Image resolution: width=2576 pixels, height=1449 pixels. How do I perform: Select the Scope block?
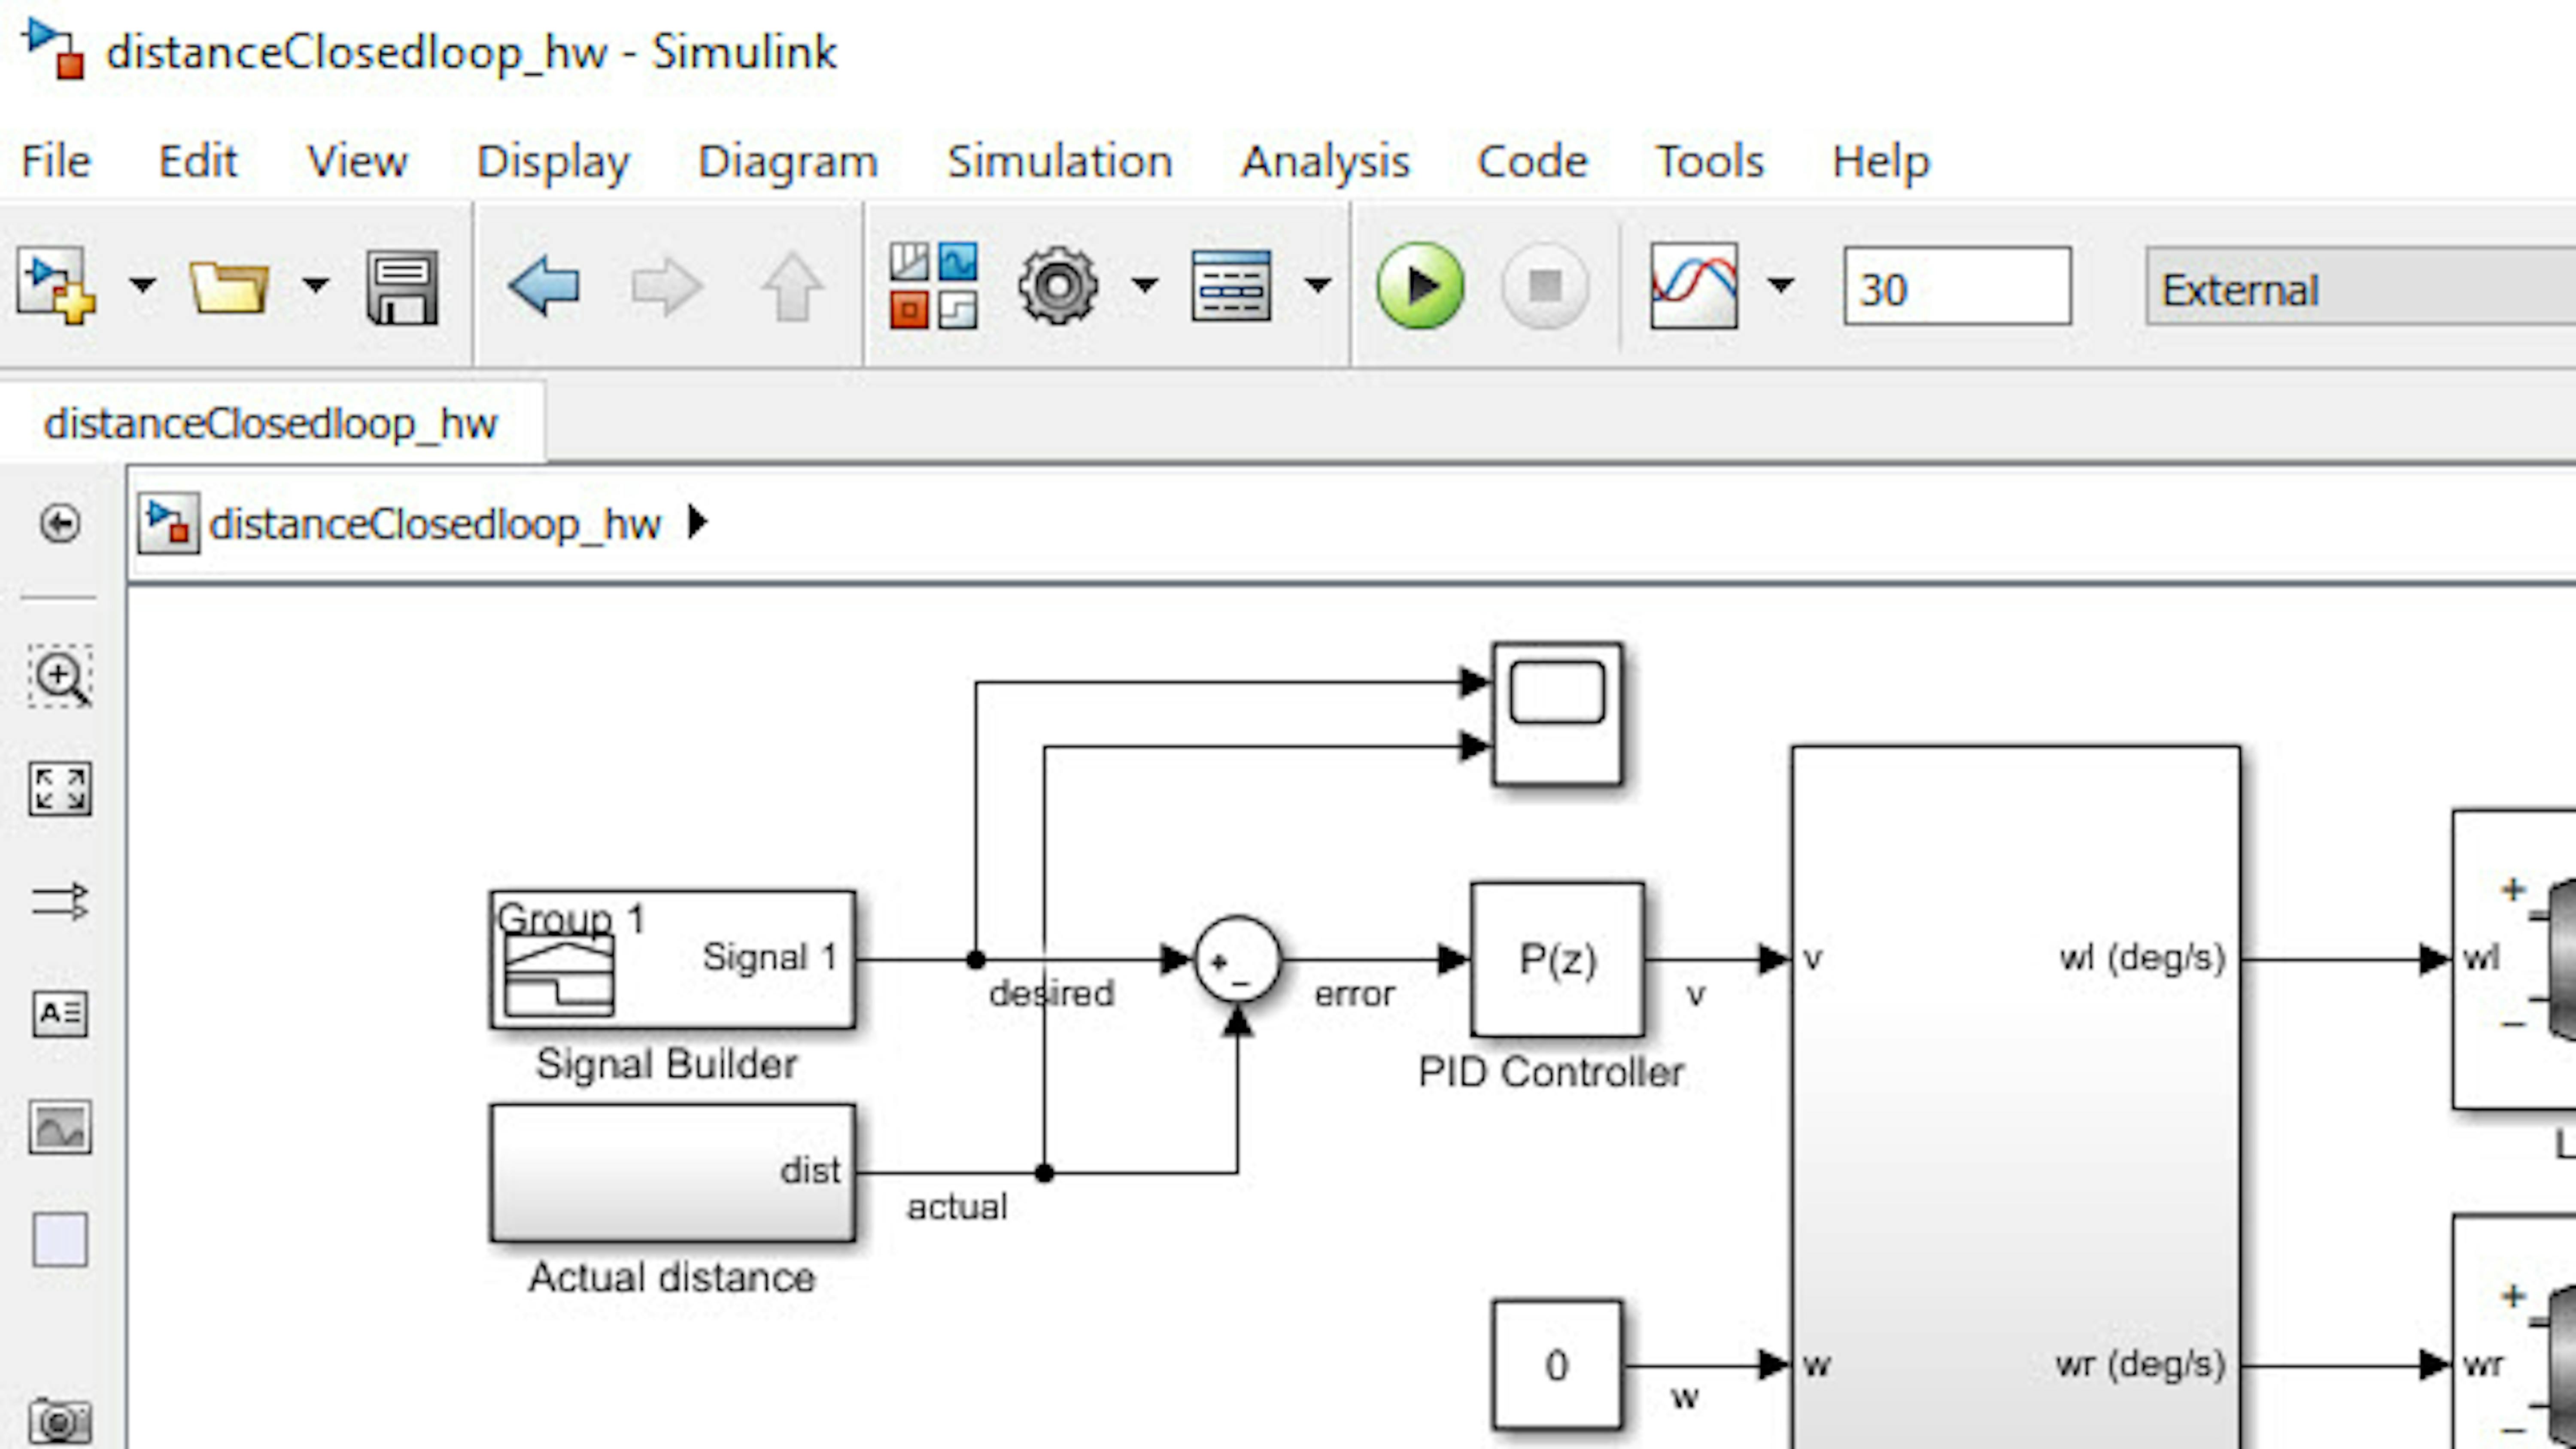point(1557,714)
